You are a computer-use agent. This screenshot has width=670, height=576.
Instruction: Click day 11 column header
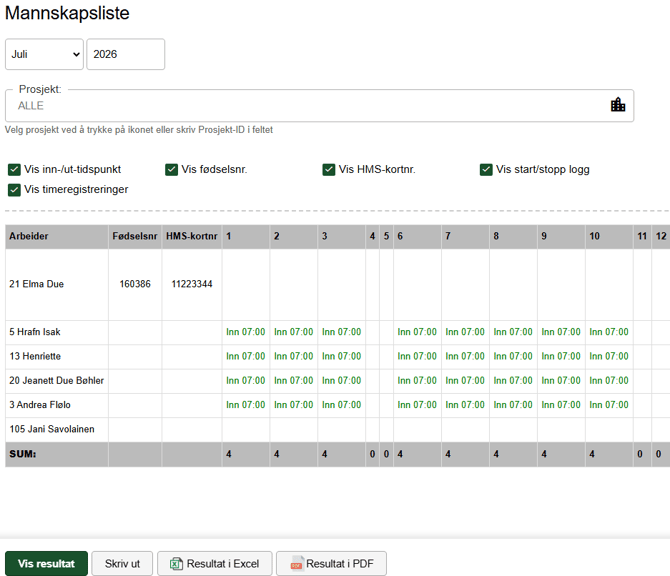click(x=642, y=236)
